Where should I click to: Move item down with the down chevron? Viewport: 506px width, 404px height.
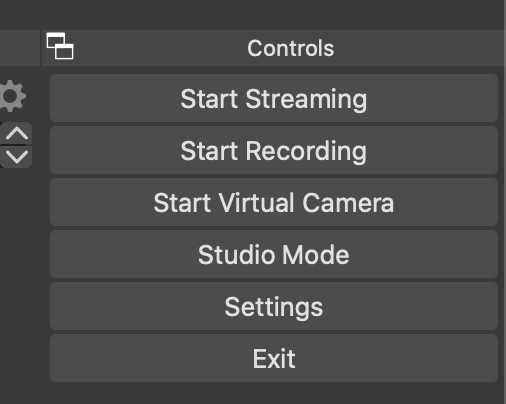[16, 157]
